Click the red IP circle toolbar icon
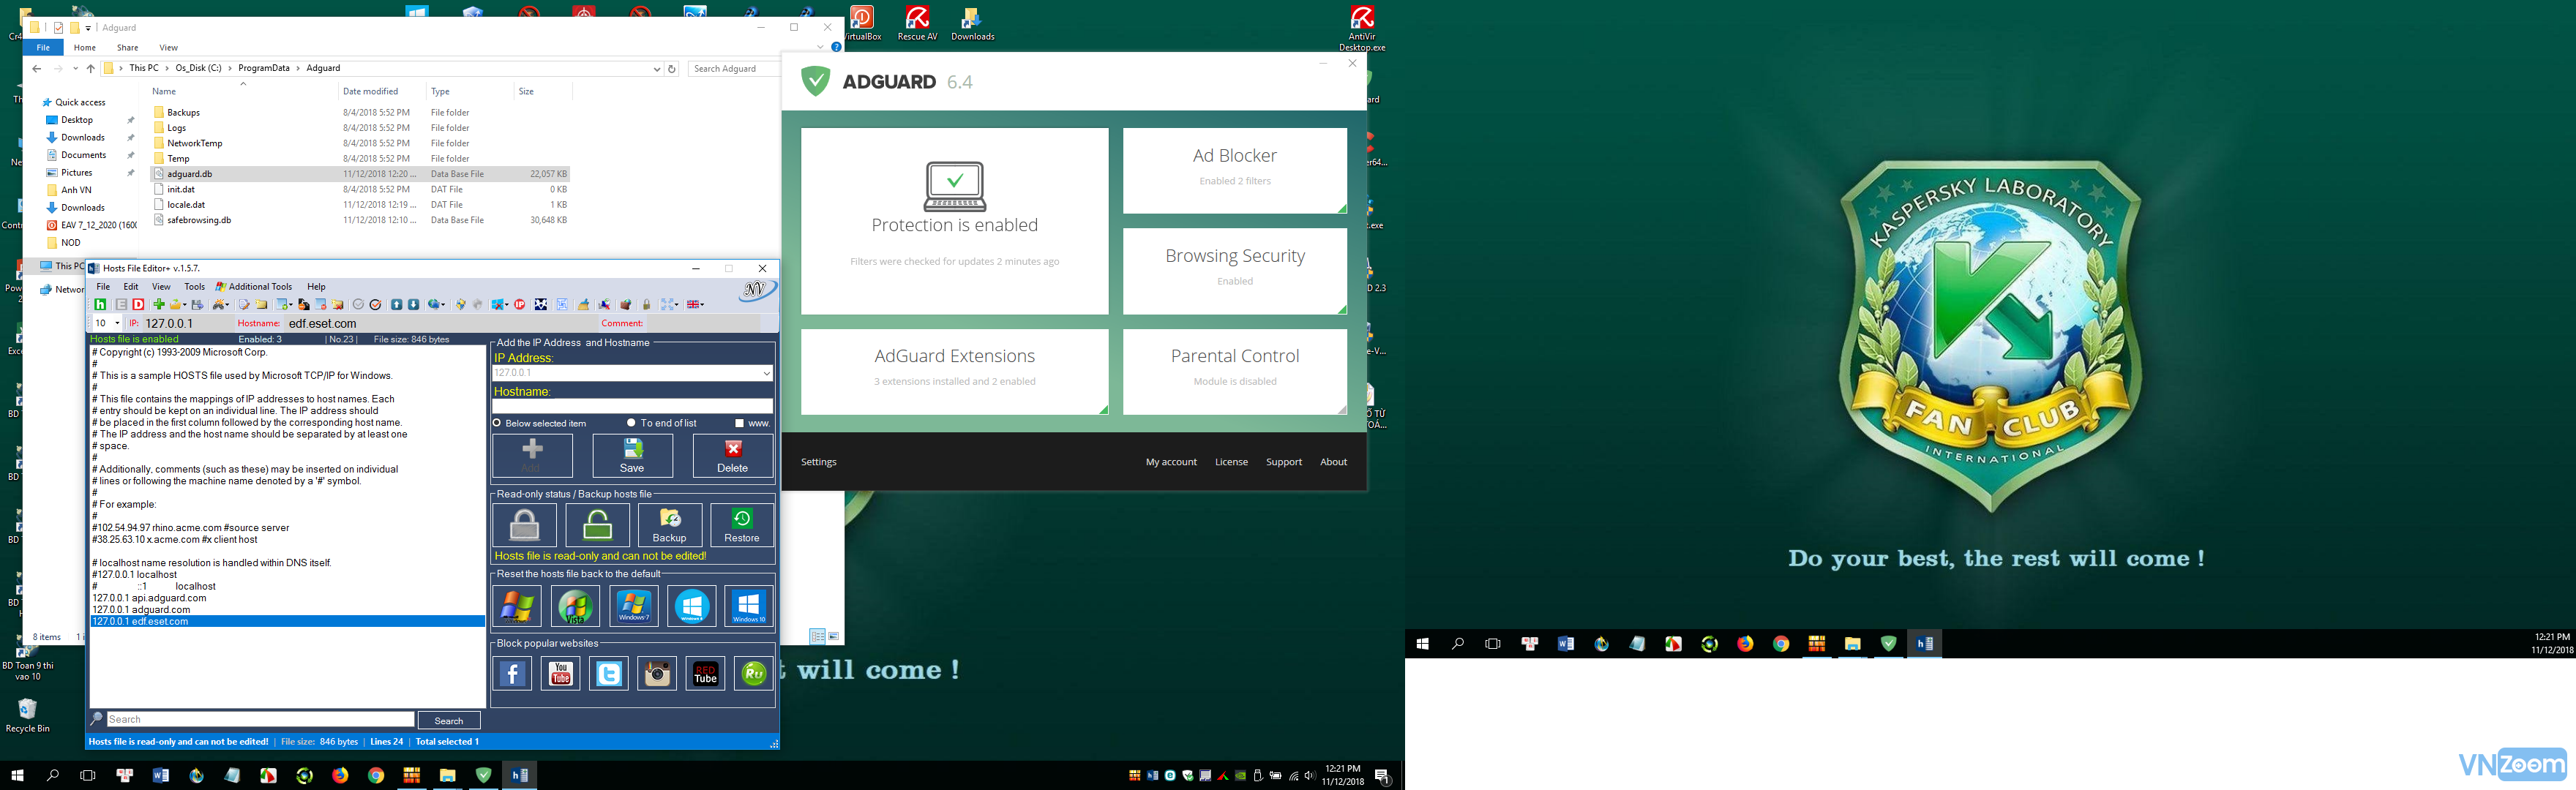Screen dimensions: 2576x790 (519, 304)
